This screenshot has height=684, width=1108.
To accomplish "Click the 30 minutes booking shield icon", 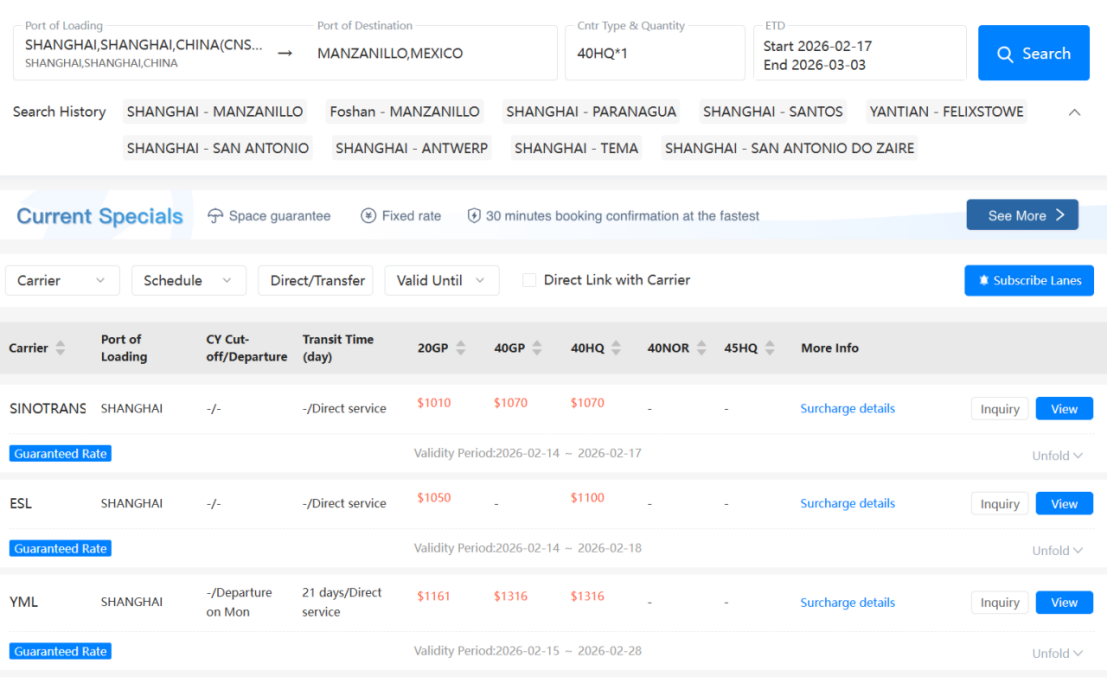I will [474, 216].
